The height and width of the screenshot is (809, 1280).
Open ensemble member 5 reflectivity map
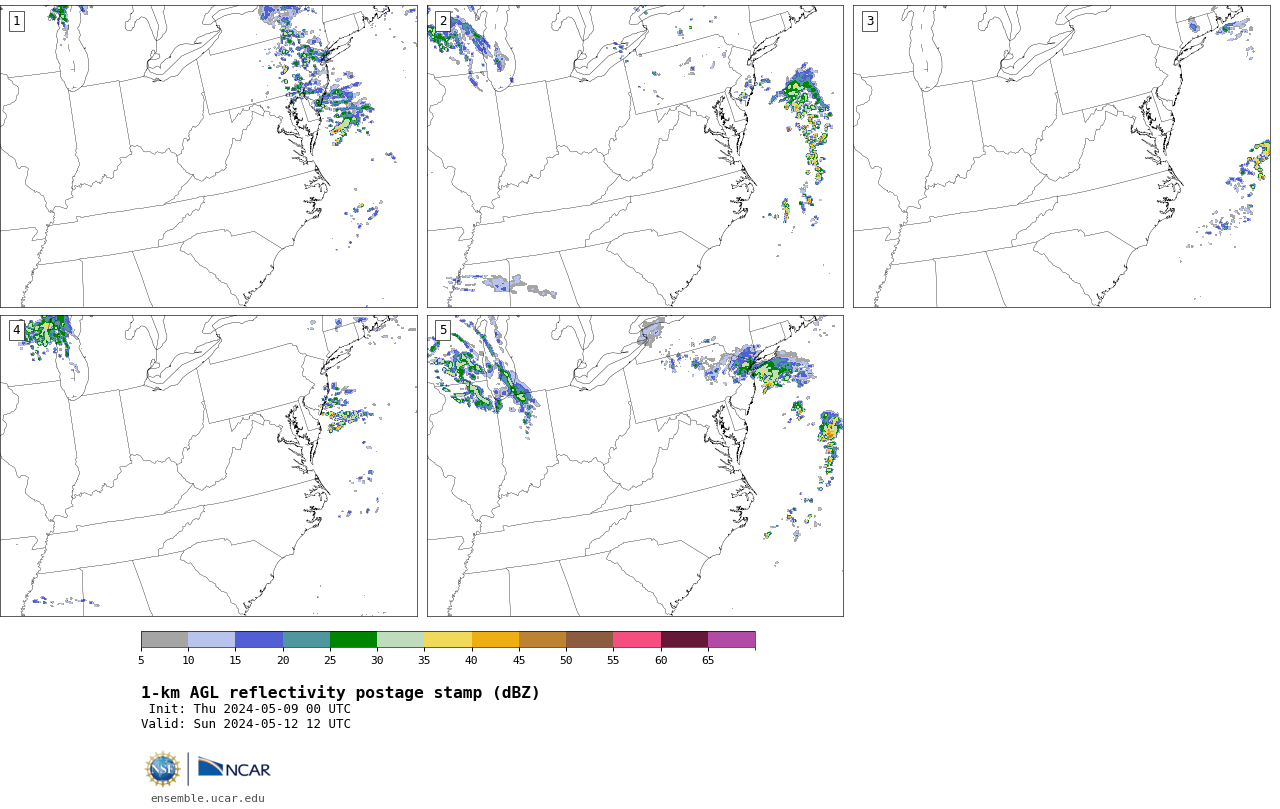(635, 466)
